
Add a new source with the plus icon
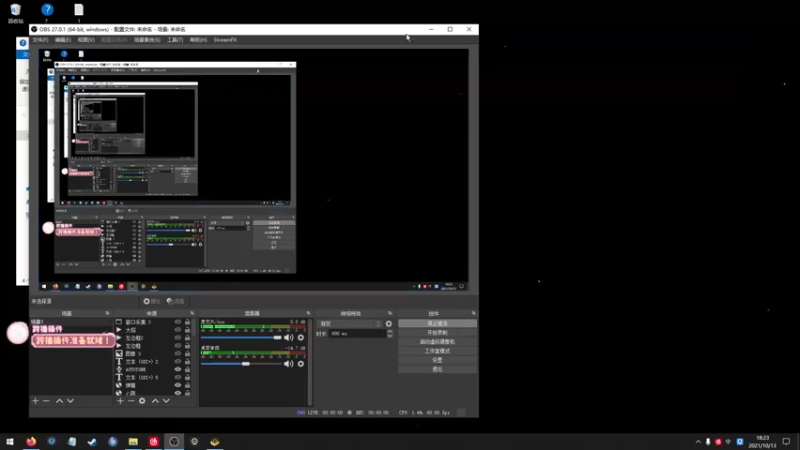[x=120, y=401]
